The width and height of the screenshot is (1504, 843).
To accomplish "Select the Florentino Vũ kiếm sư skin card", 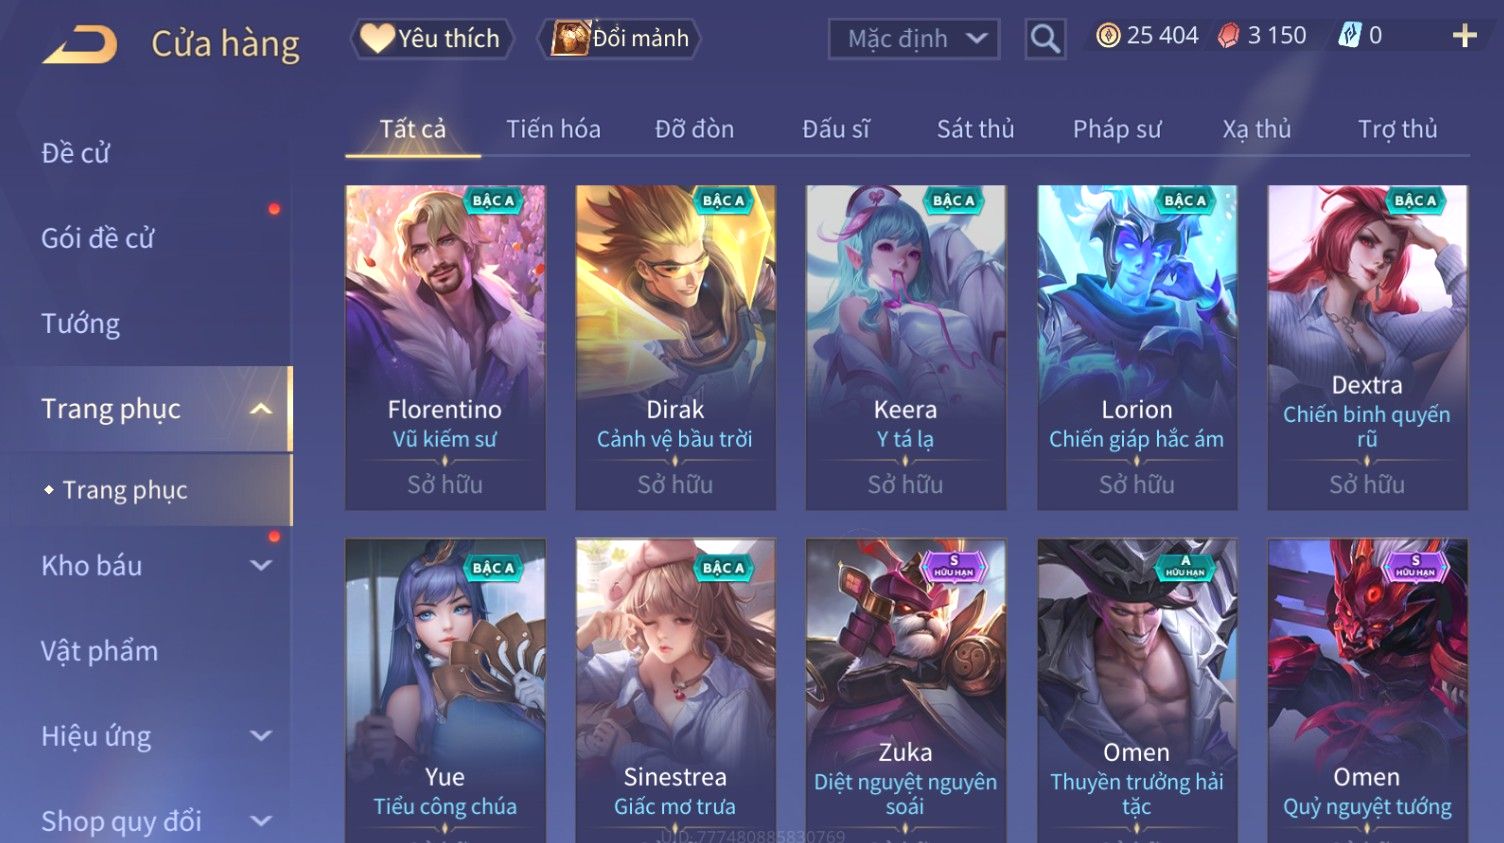I will pyautogui.click(x=445, y=347).
